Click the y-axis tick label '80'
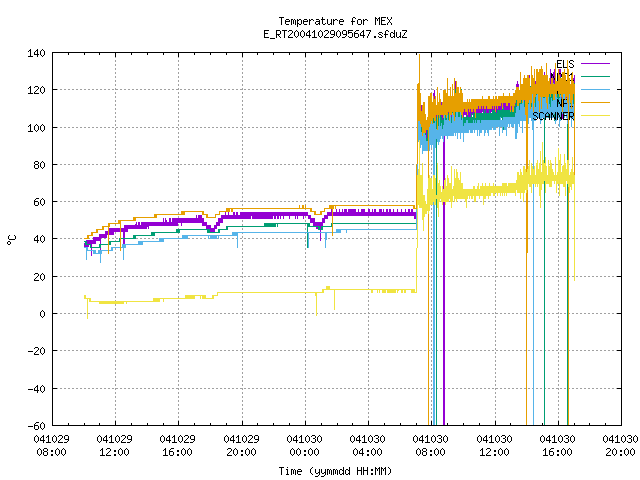Image resolution: width=640 pixels, height=480 pixels. click(x=39, y=165)
